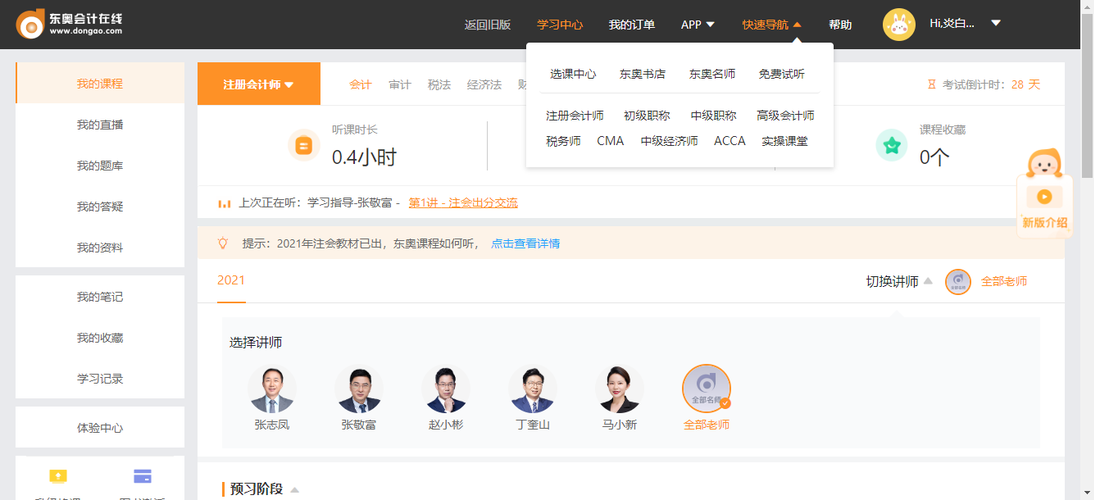1094x500 pixels.
Task: Open the 第1讲 - 注会出分交流 link
Action: click(463, 204)
